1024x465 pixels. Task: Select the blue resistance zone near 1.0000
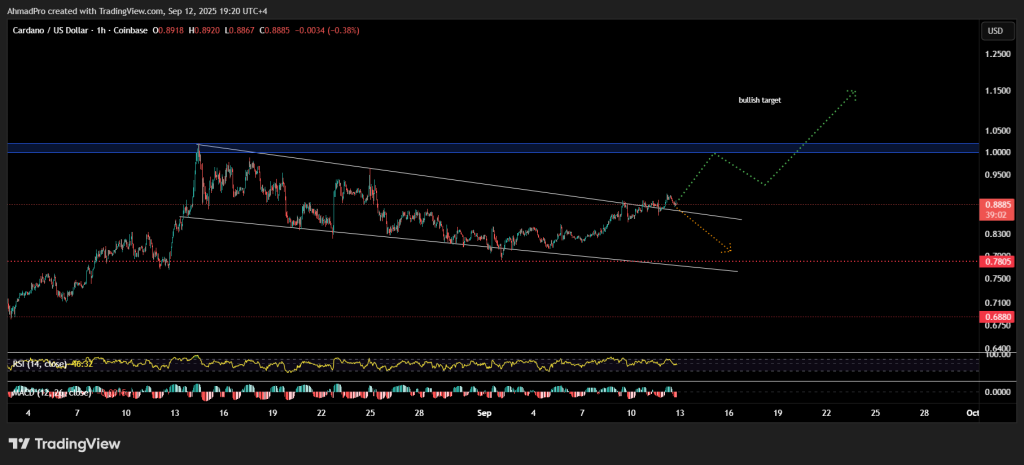pyautogui.click(x=500, y=148)
